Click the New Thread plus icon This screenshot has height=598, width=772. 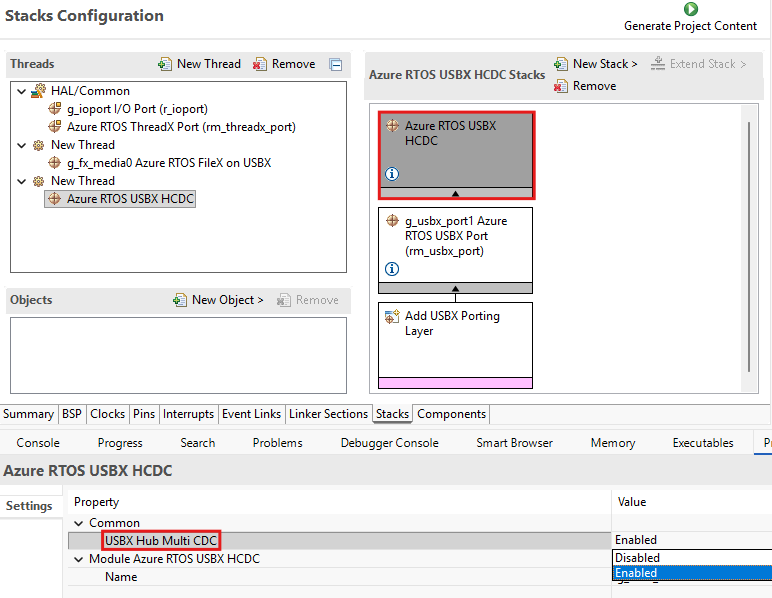tap(165, 64)
